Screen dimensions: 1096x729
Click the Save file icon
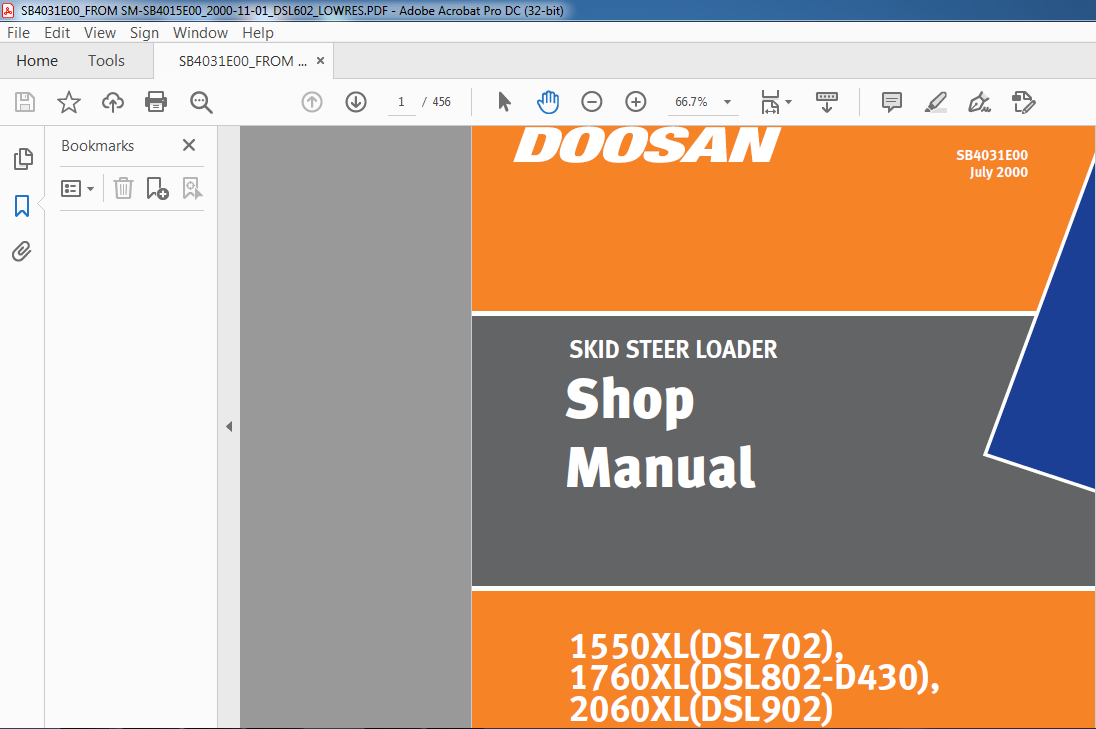coord(25,102)
